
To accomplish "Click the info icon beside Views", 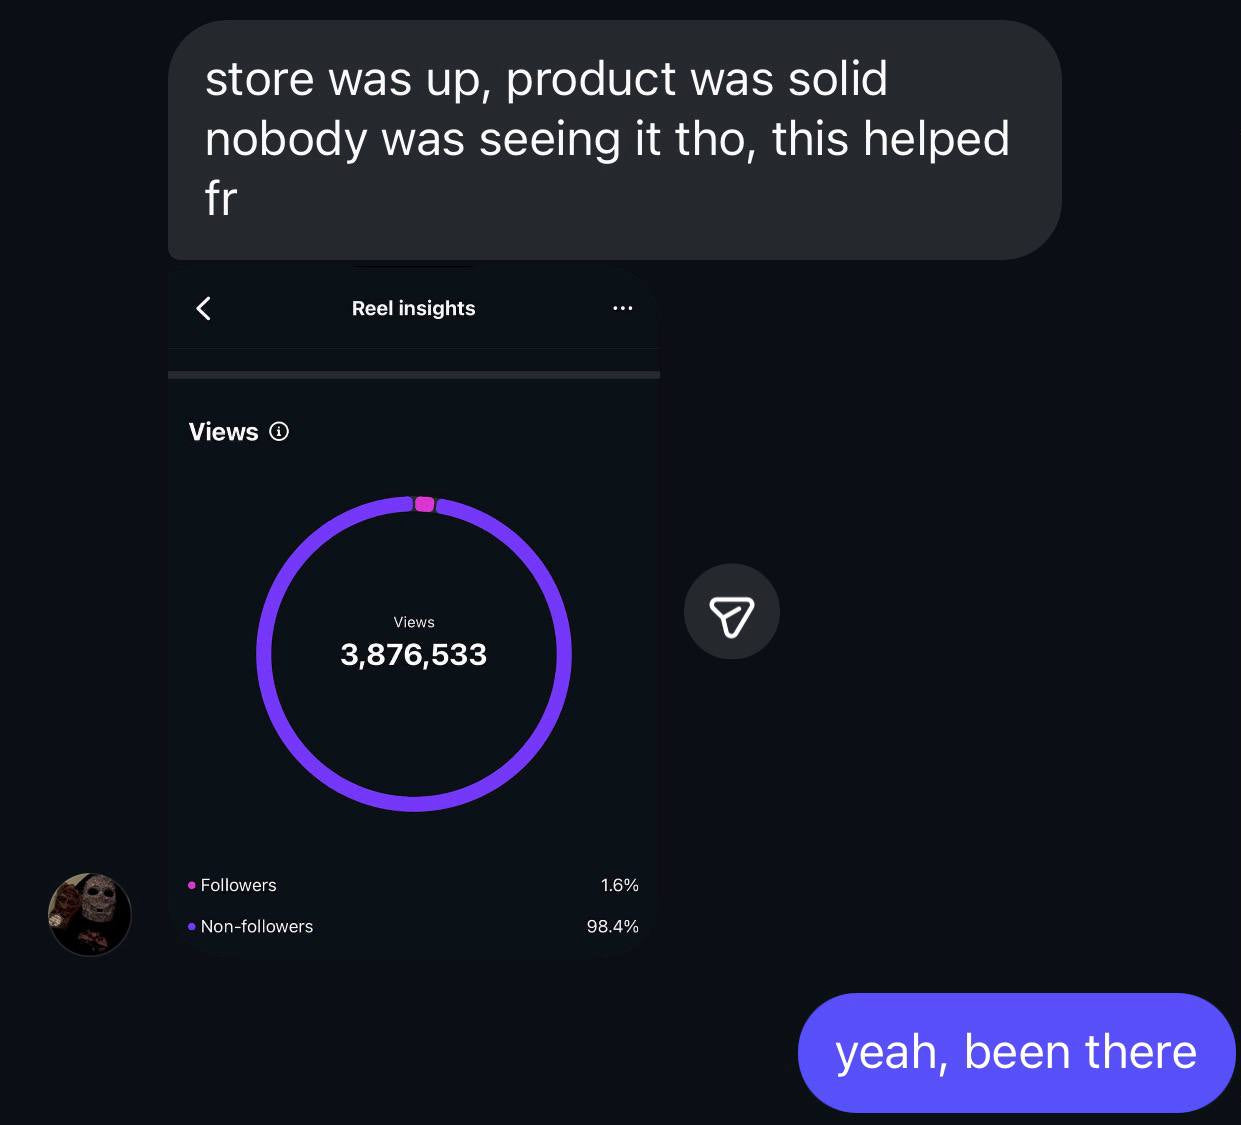I will pyautogui.click(x=279, y=432).
